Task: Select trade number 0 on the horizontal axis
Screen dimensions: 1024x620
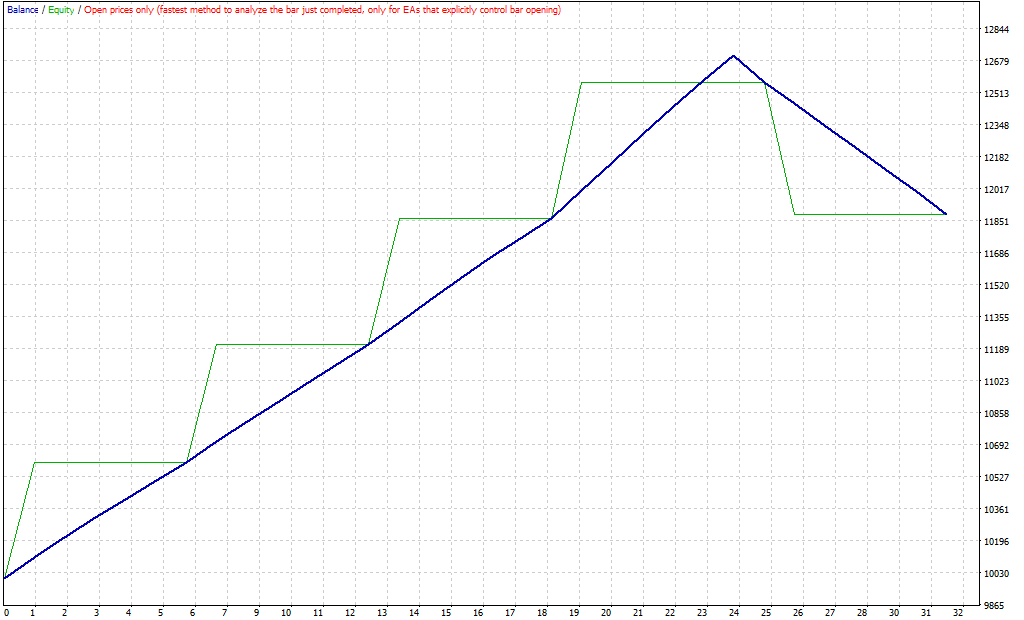Action: tap(6, 612)
